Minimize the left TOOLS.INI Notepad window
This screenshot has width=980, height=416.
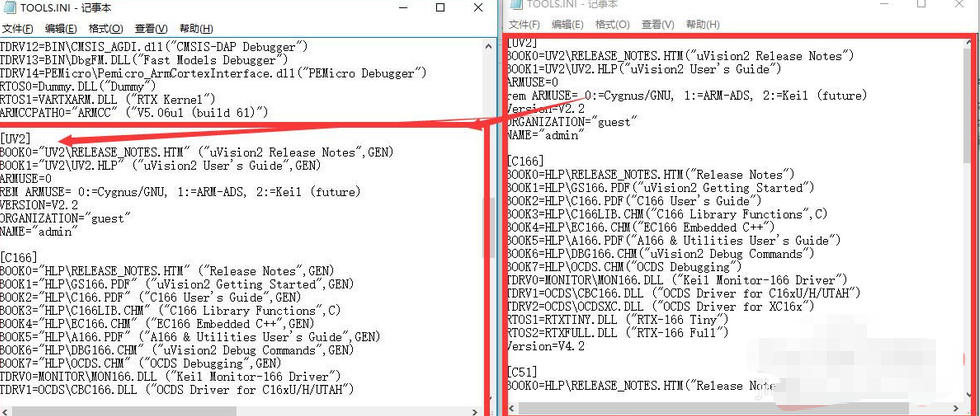point(404,7)
